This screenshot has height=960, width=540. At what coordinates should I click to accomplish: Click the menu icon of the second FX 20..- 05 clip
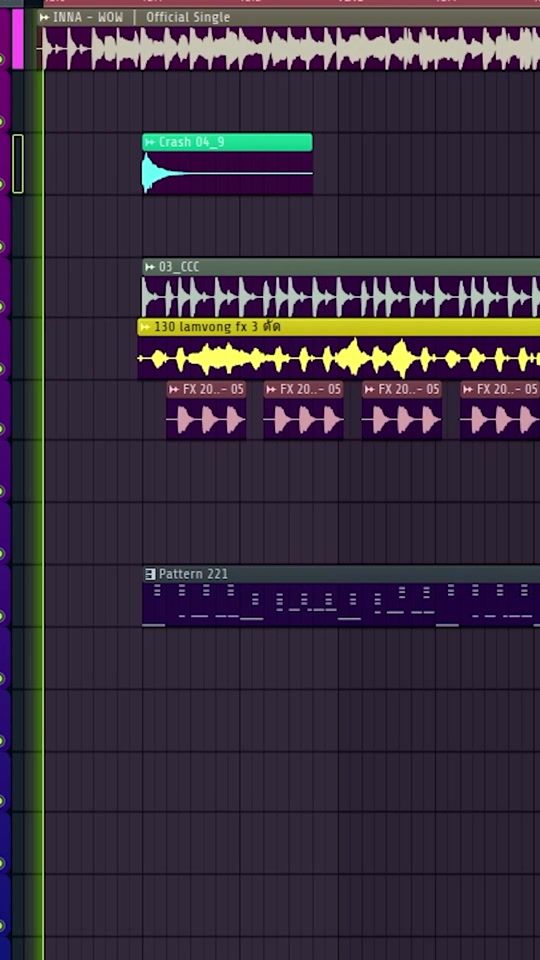pos(271,389)
